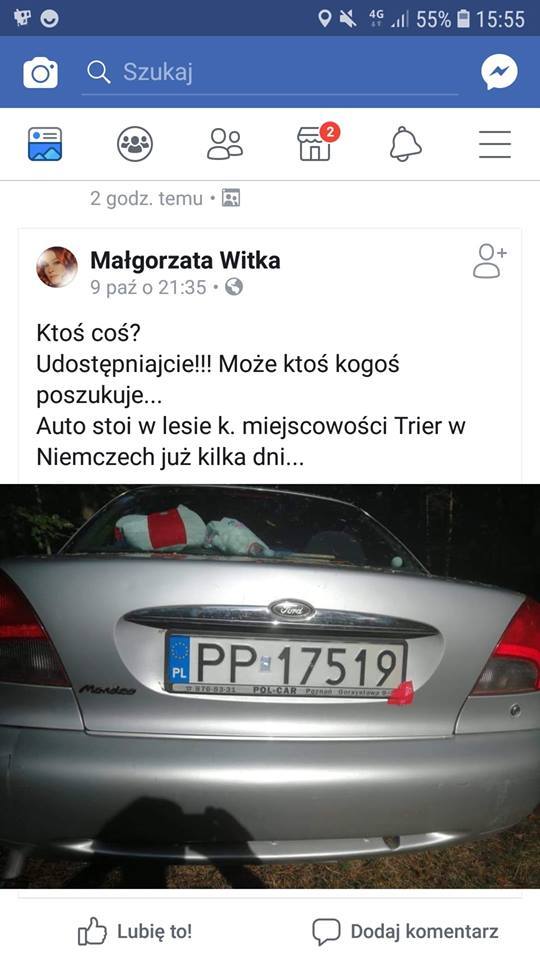Screen dimensions: 540x960
Task: Tap the Szukaj search field
Action: [270, 72]
